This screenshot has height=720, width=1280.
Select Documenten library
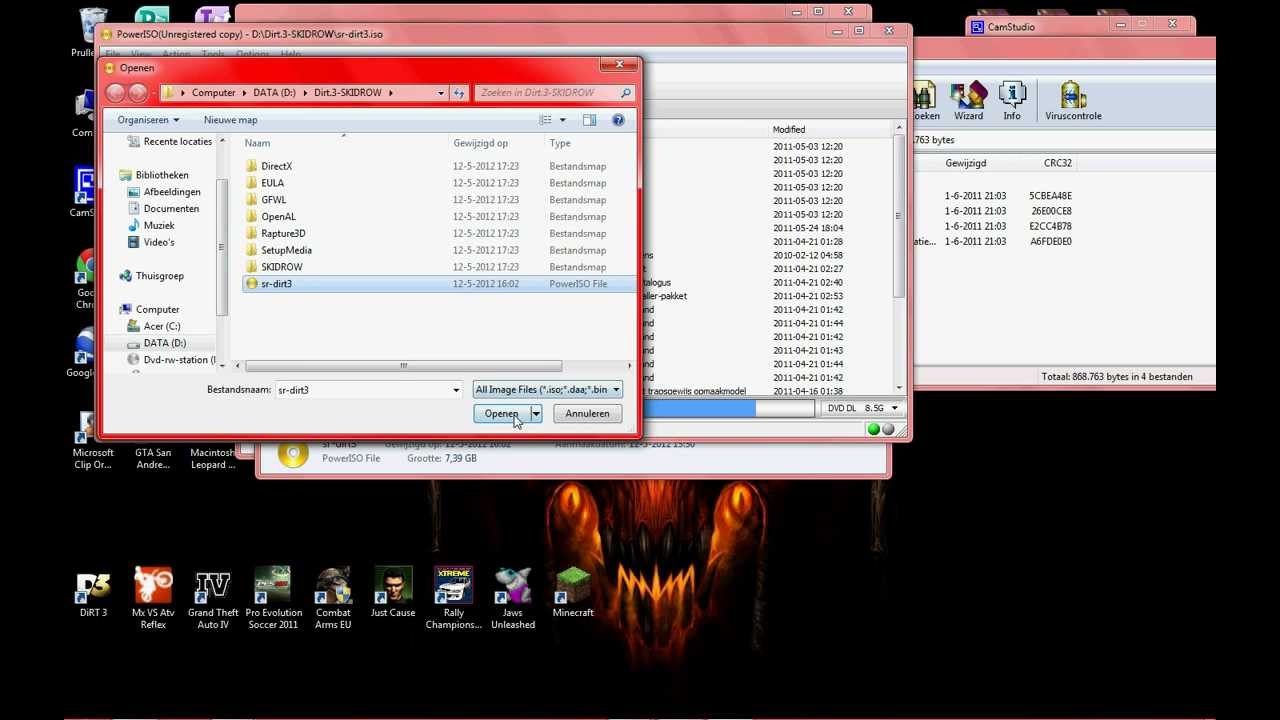click(x=171, y=209)
